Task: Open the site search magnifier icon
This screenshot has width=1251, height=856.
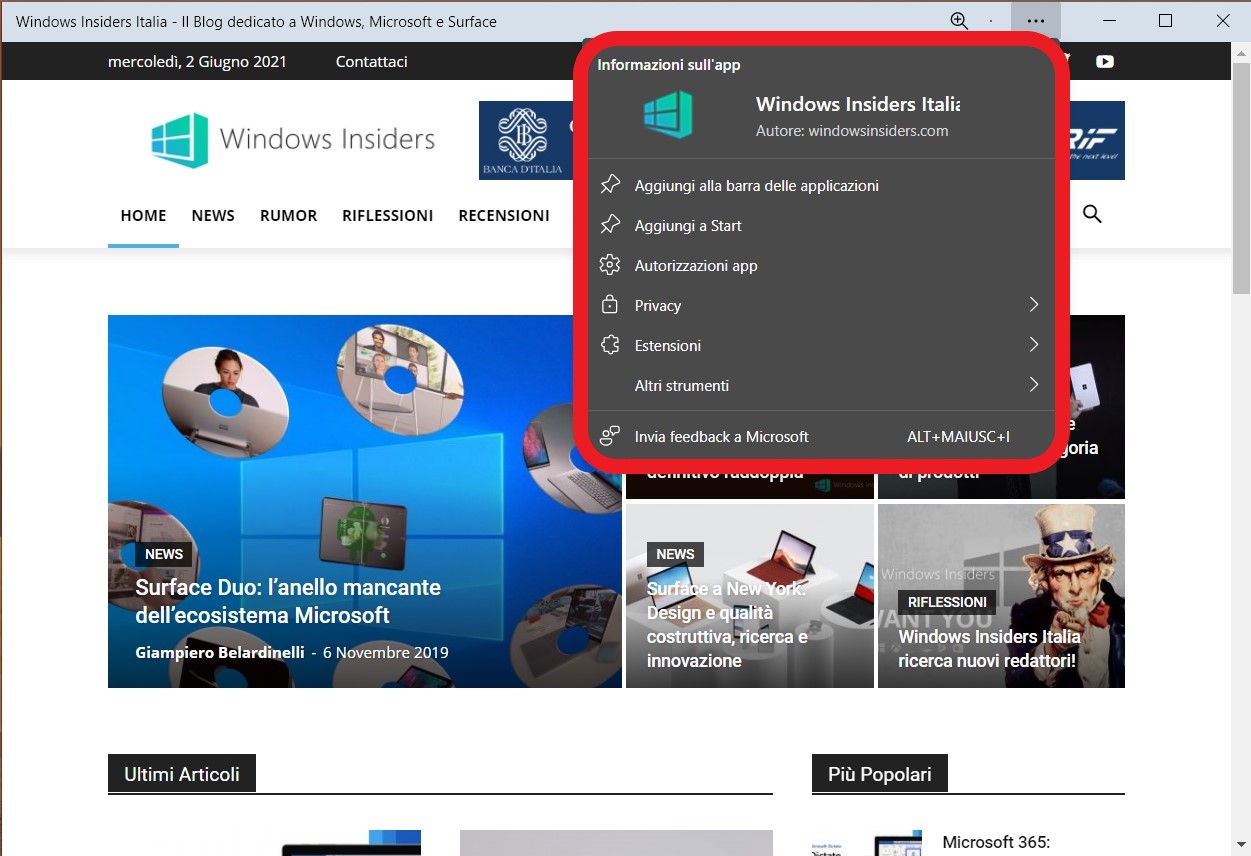Action: (1092, 214)
